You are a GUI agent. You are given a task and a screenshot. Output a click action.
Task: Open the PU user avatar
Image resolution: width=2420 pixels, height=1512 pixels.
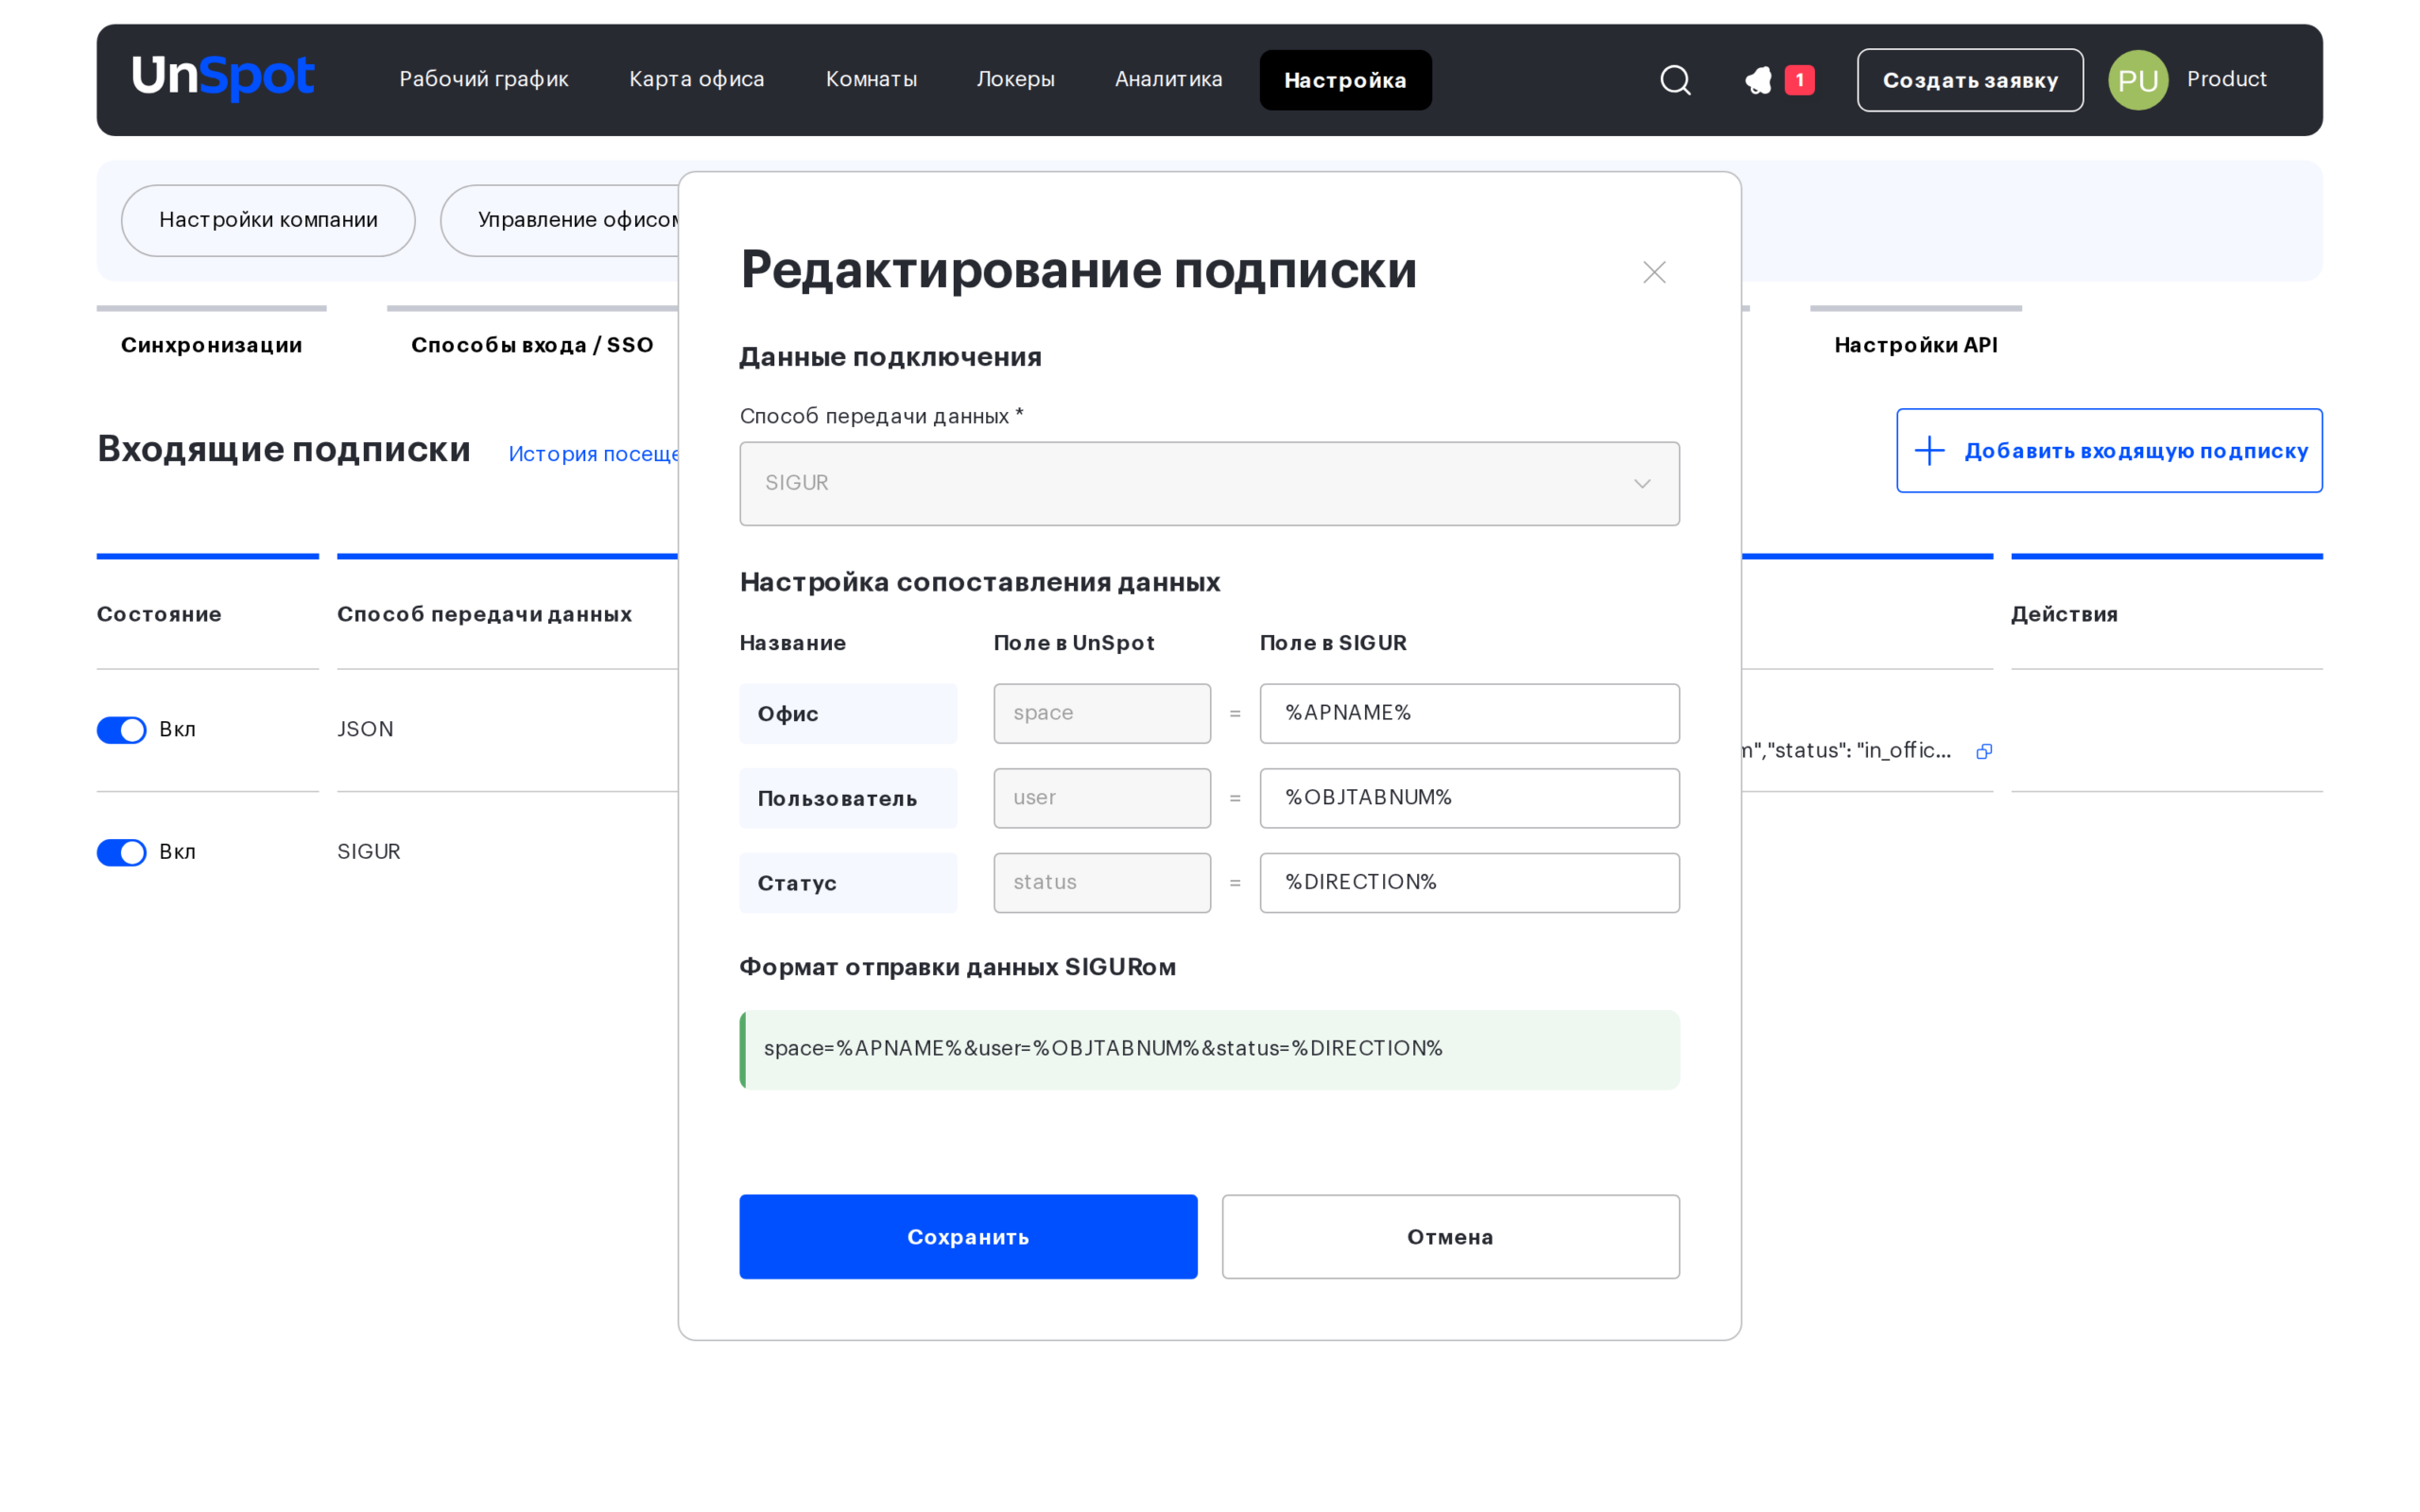(x=2138, y=80)
